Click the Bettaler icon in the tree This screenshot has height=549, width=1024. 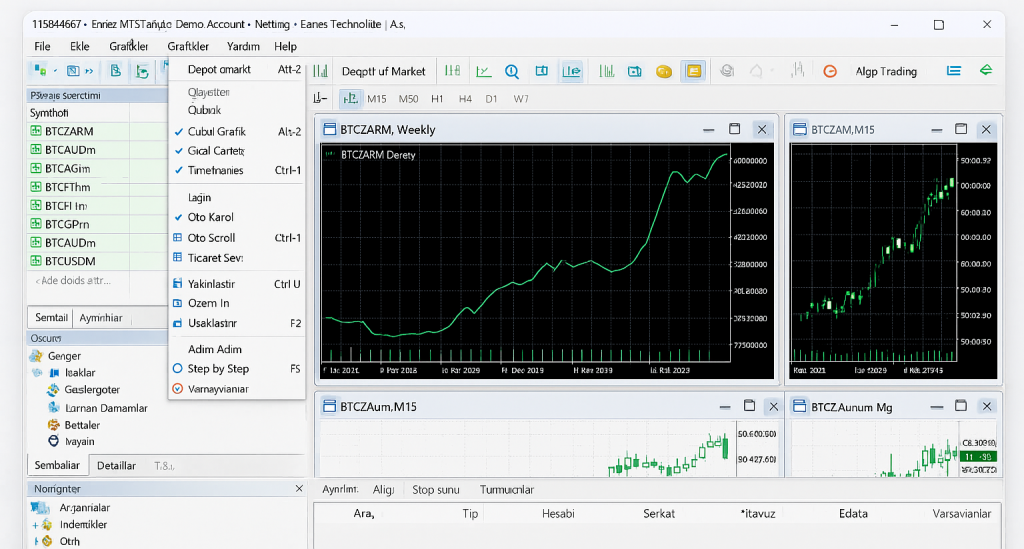(54, 425)
